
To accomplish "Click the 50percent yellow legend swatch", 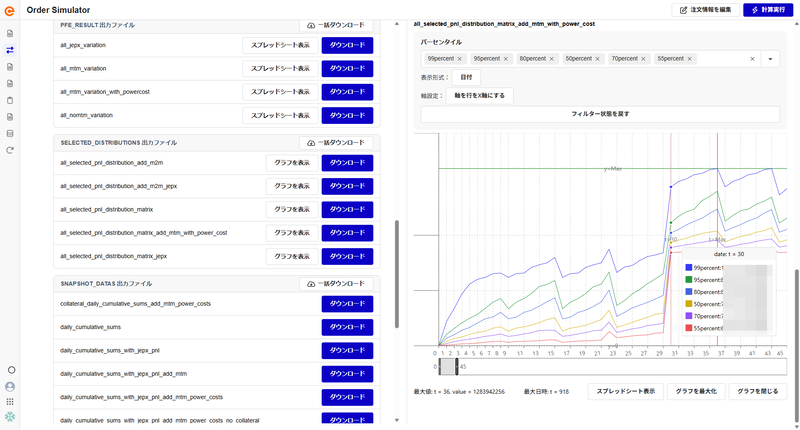I will pyautogui.click(x=689, y=304).
